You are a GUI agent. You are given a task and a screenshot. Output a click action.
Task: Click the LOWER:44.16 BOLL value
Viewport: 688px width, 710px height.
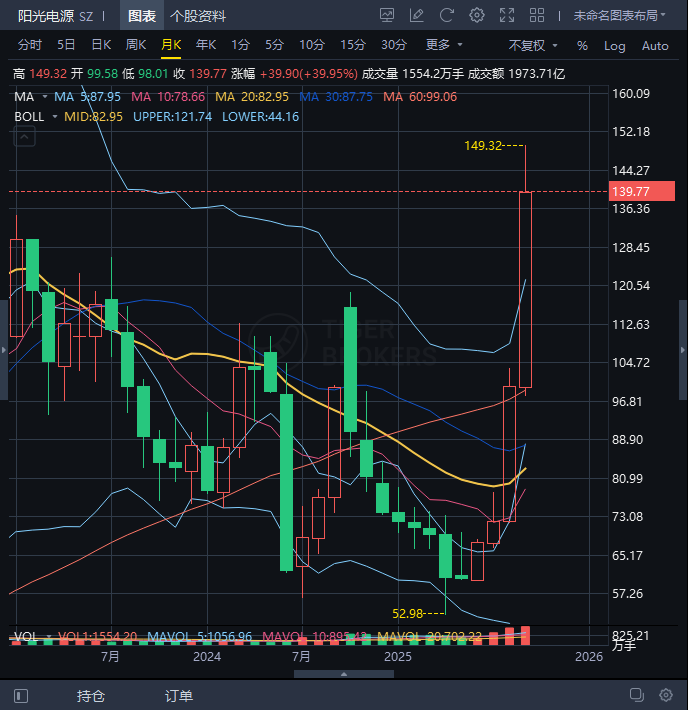[260, 117]
